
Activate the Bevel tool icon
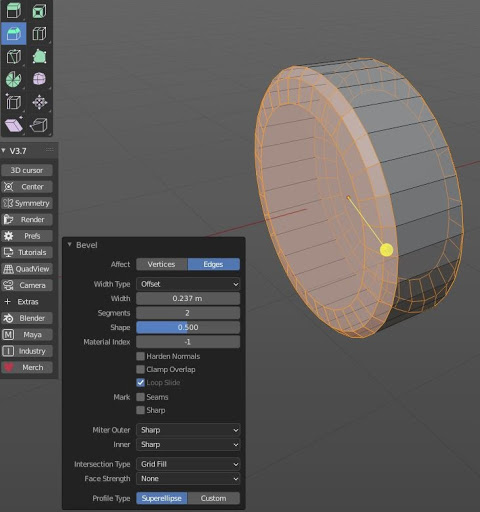(14, 34)
